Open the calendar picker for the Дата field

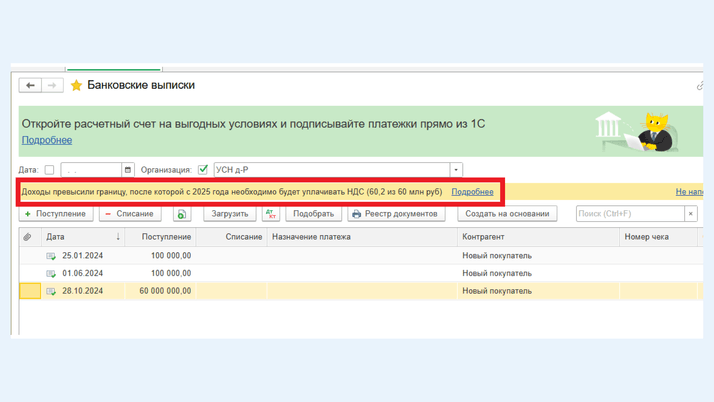tap(128, 170)
